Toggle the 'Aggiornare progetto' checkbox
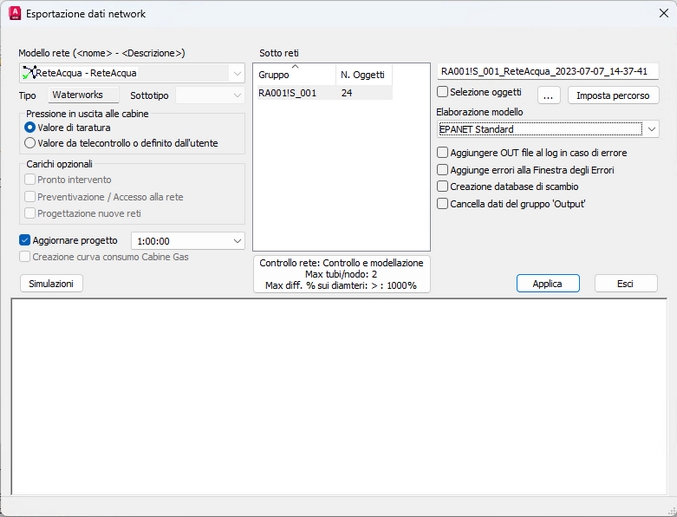The width and height of the screenshot is (677, 517). [x=25, y=240]
